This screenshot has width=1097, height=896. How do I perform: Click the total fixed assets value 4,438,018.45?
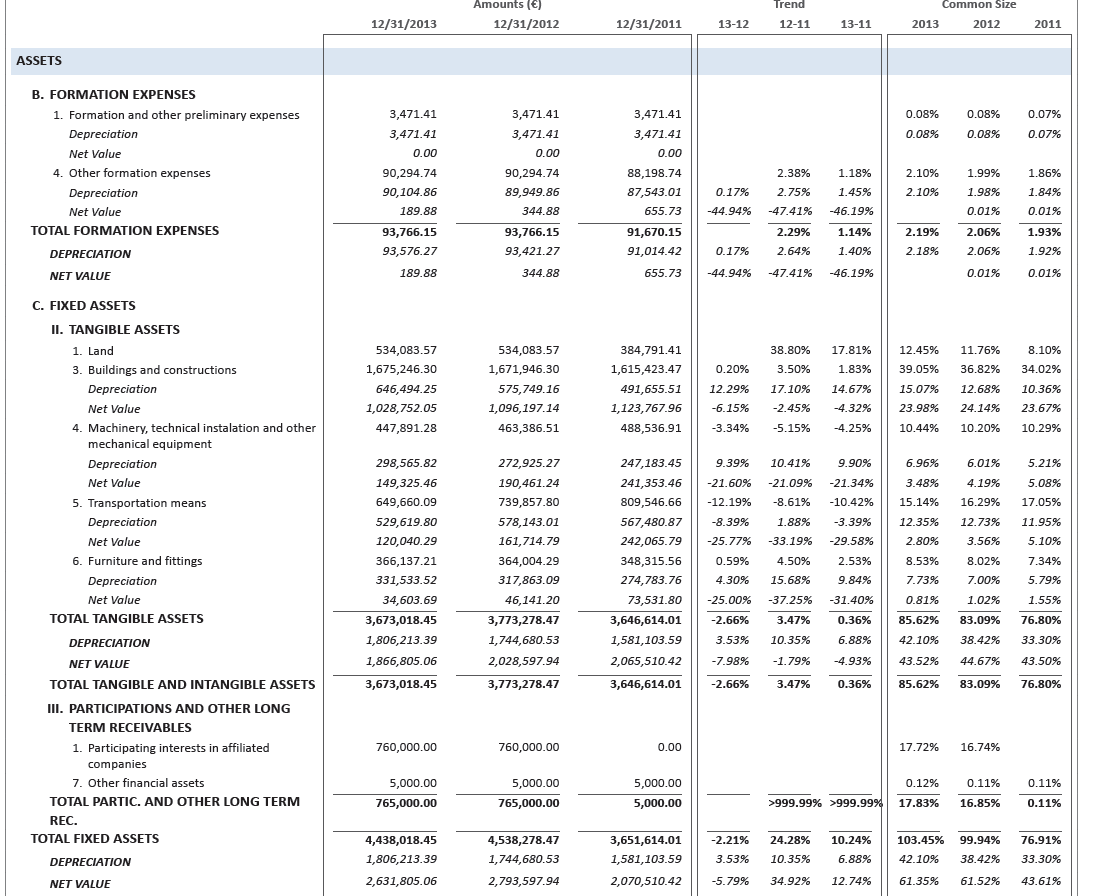[403, 840]
